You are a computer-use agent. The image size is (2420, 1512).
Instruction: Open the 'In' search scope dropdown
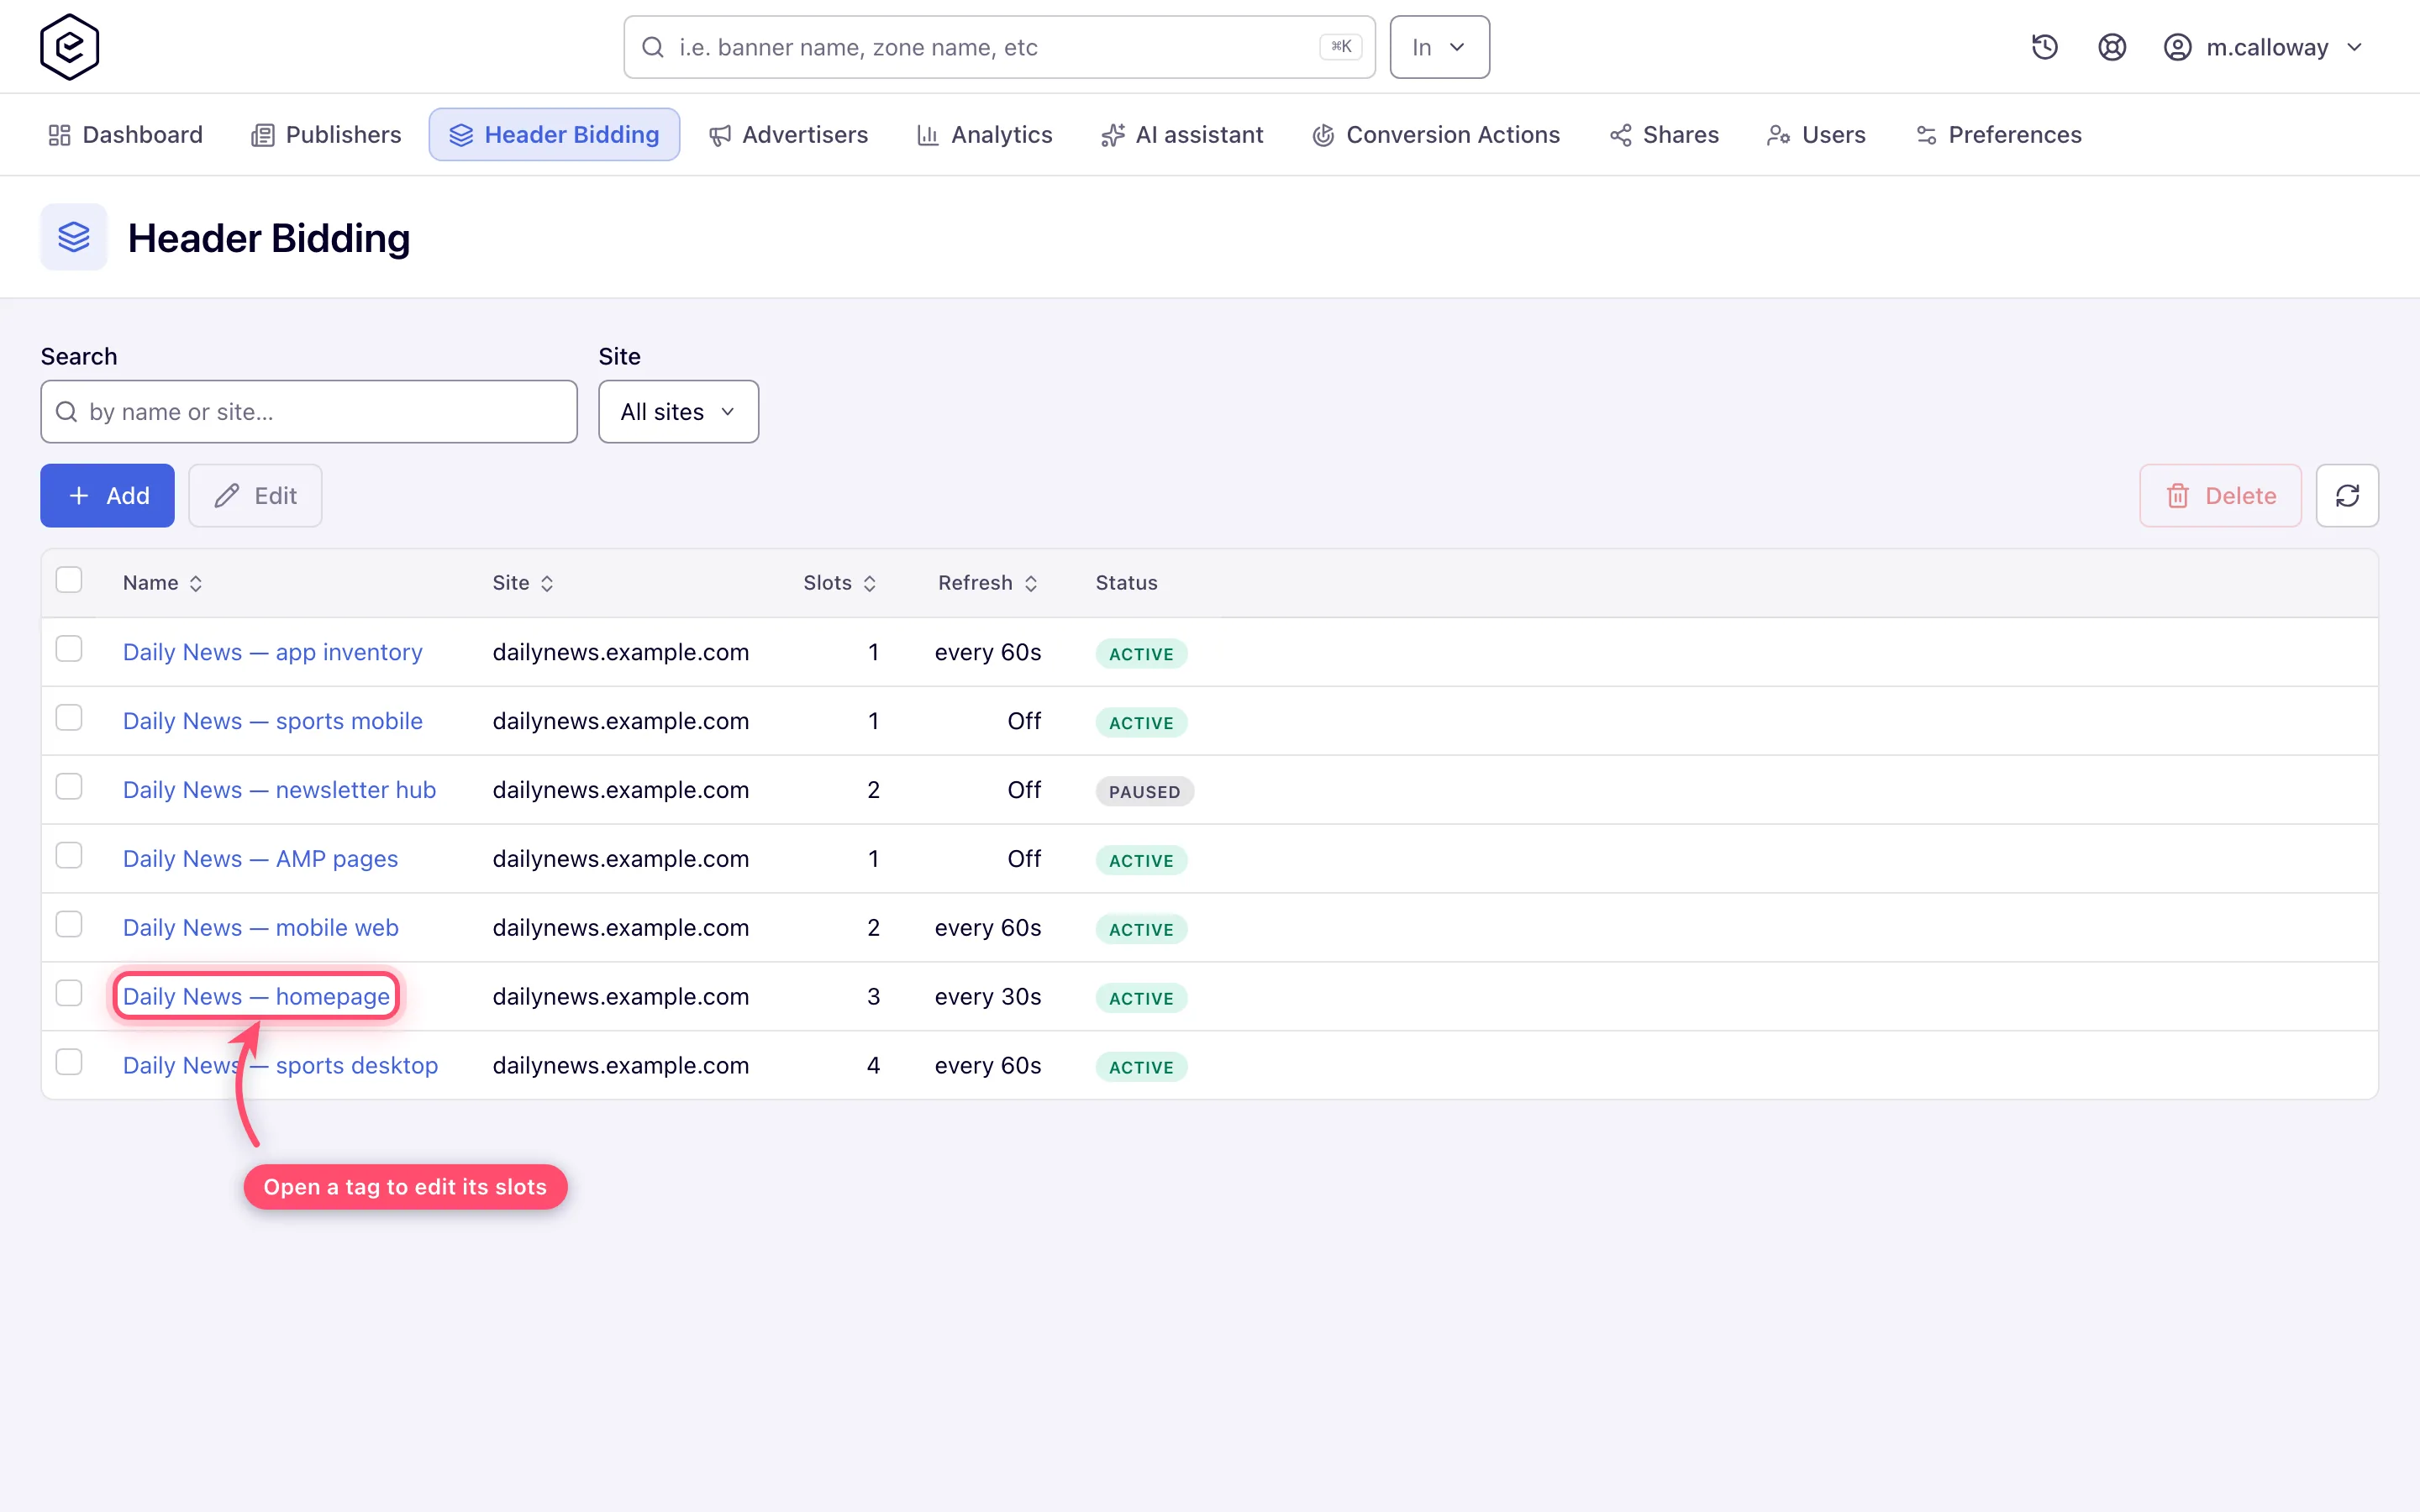pyautogui.click(x=1439, y=47)
